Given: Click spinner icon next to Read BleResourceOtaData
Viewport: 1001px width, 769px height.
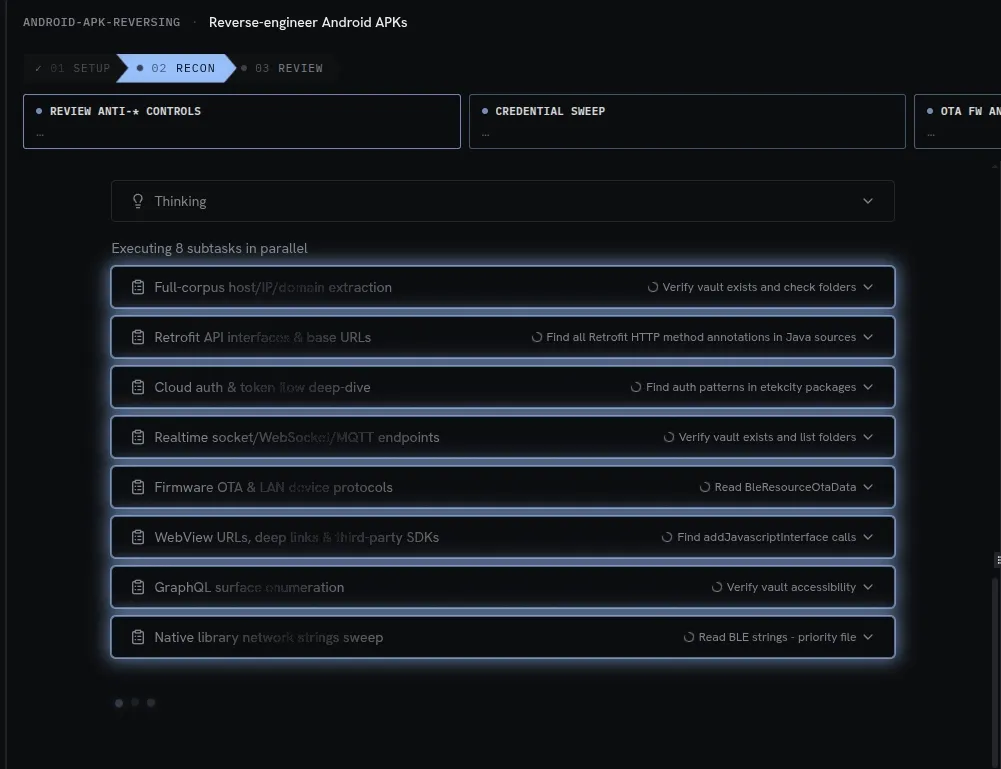Looking at the screenshot, I should (x=705, y=487).
